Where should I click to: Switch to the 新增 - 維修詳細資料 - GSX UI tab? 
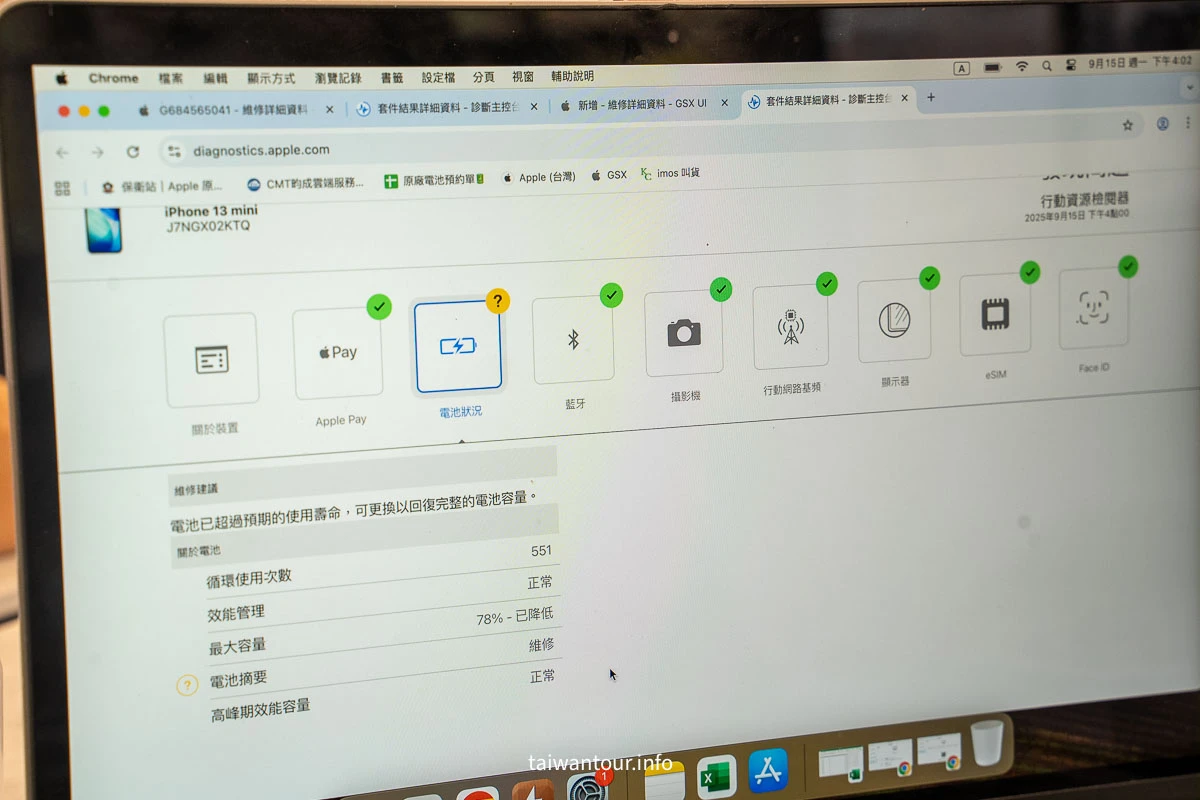[640, 103]
